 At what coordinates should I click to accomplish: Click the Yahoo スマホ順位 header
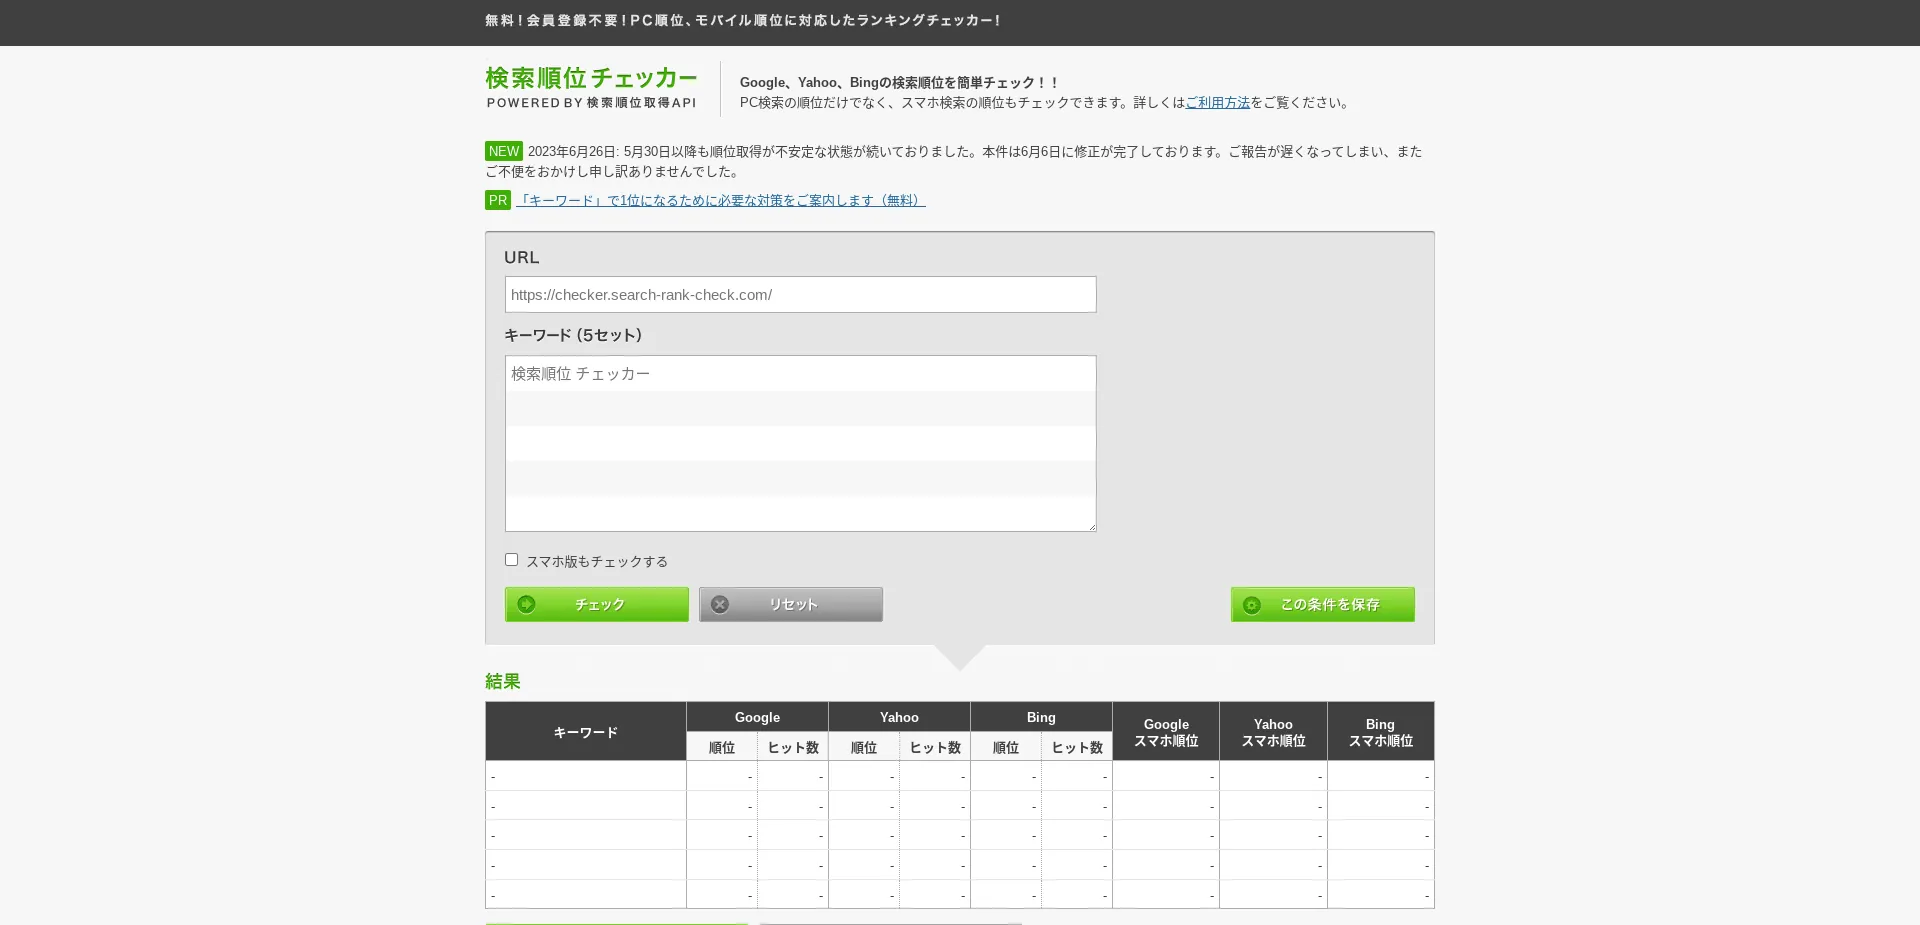pyautogui.click(x=1273, y=732)
